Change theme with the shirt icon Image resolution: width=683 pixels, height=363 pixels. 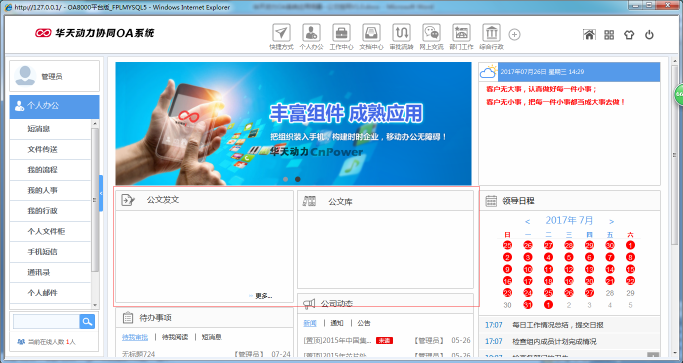pos(629,35)
